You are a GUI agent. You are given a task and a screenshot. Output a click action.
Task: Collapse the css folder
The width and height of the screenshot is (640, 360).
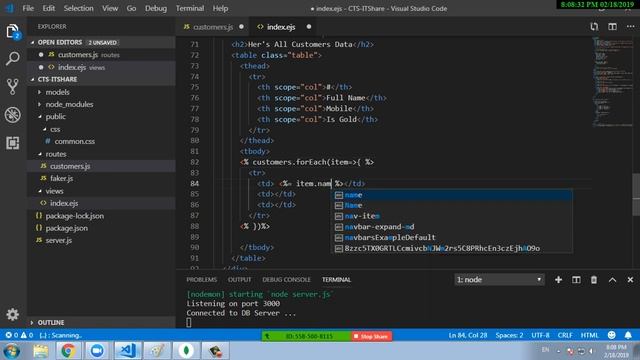(102, 129)
